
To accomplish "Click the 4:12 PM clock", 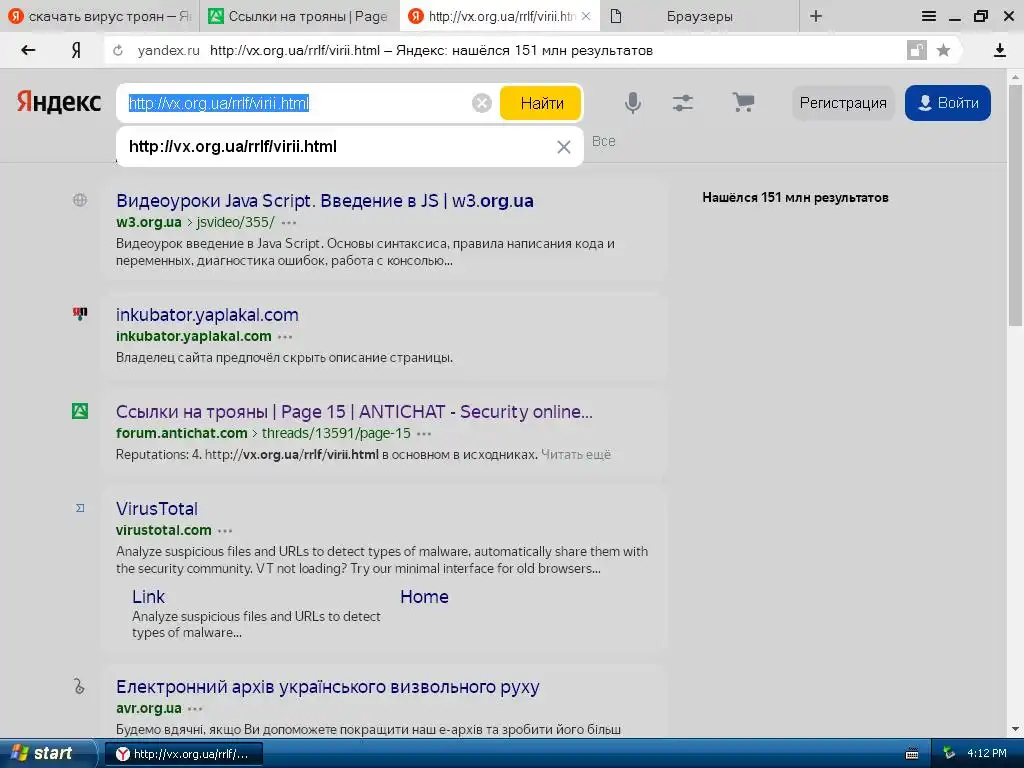I will [x=987, y=753].
